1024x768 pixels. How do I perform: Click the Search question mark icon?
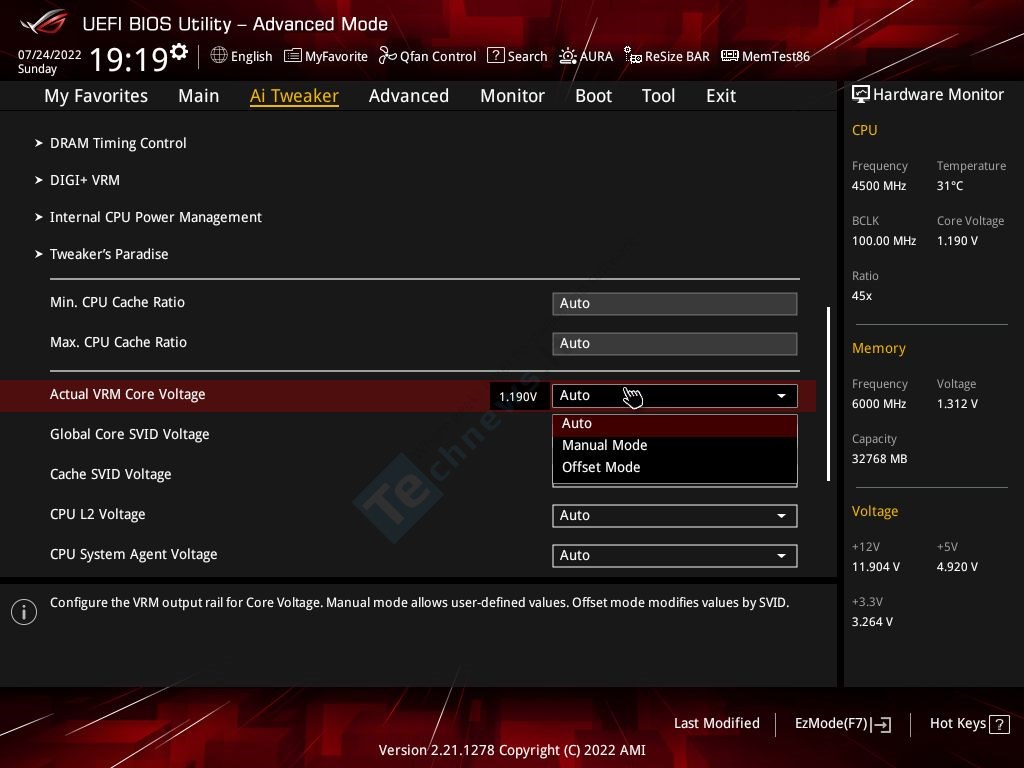click(496, 56)
